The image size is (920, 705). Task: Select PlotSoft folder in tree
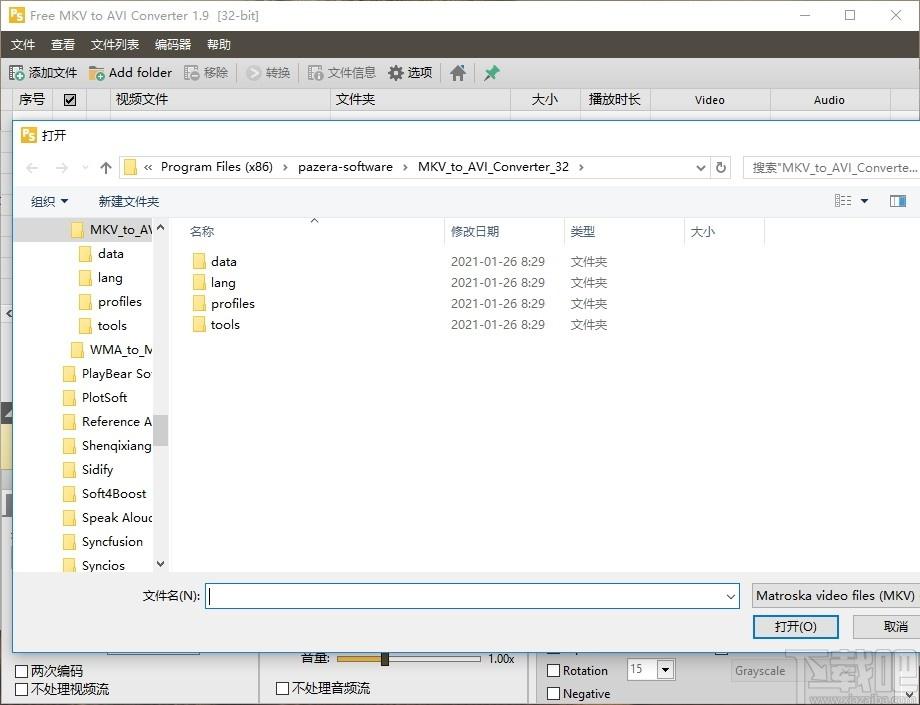tap(95, 398)
